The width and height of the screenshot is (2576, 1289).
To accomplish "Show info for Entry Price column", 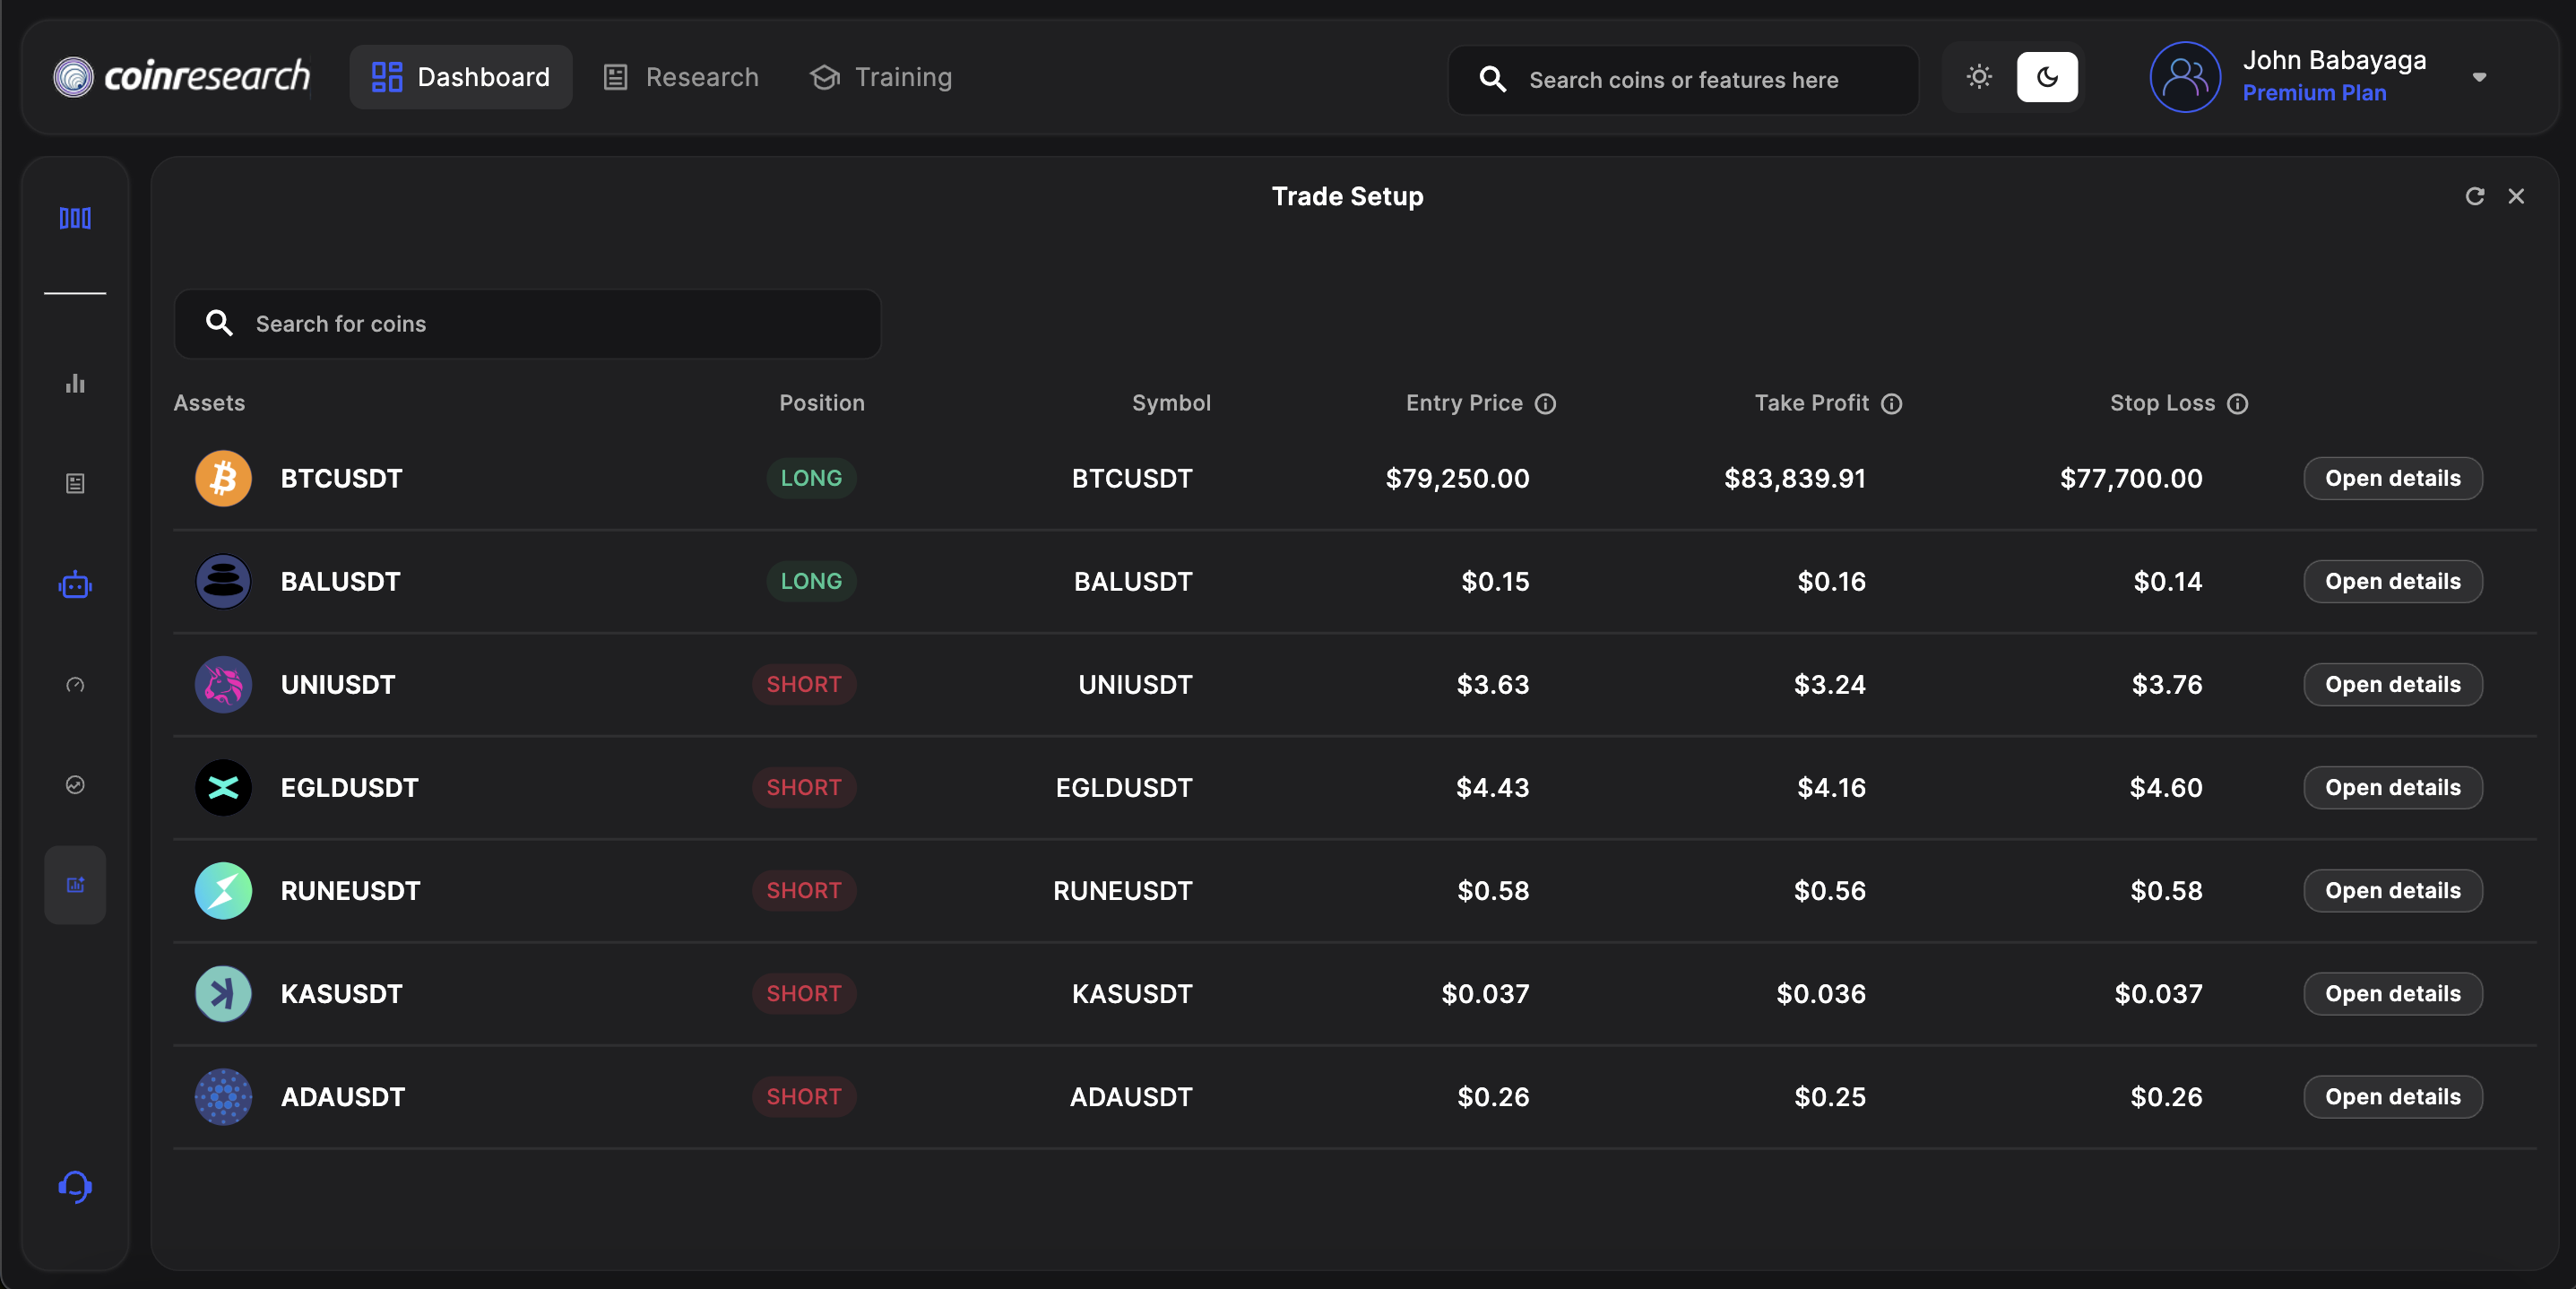I will (x=1545, y=403).
